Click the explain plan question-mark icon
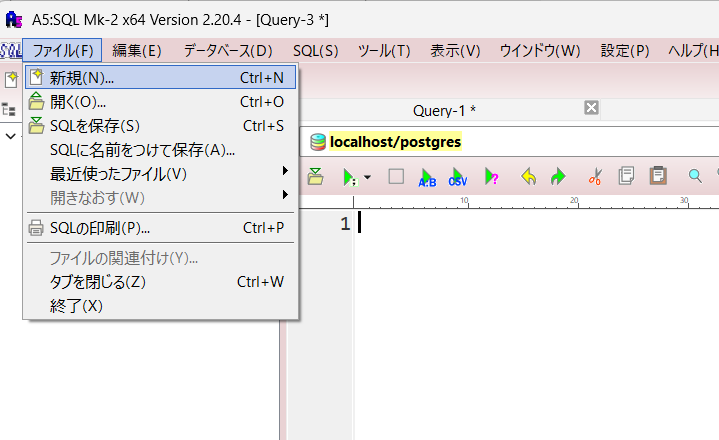This screenshot has width=719, height=440. pyautogui.click(x=492, y=177)
